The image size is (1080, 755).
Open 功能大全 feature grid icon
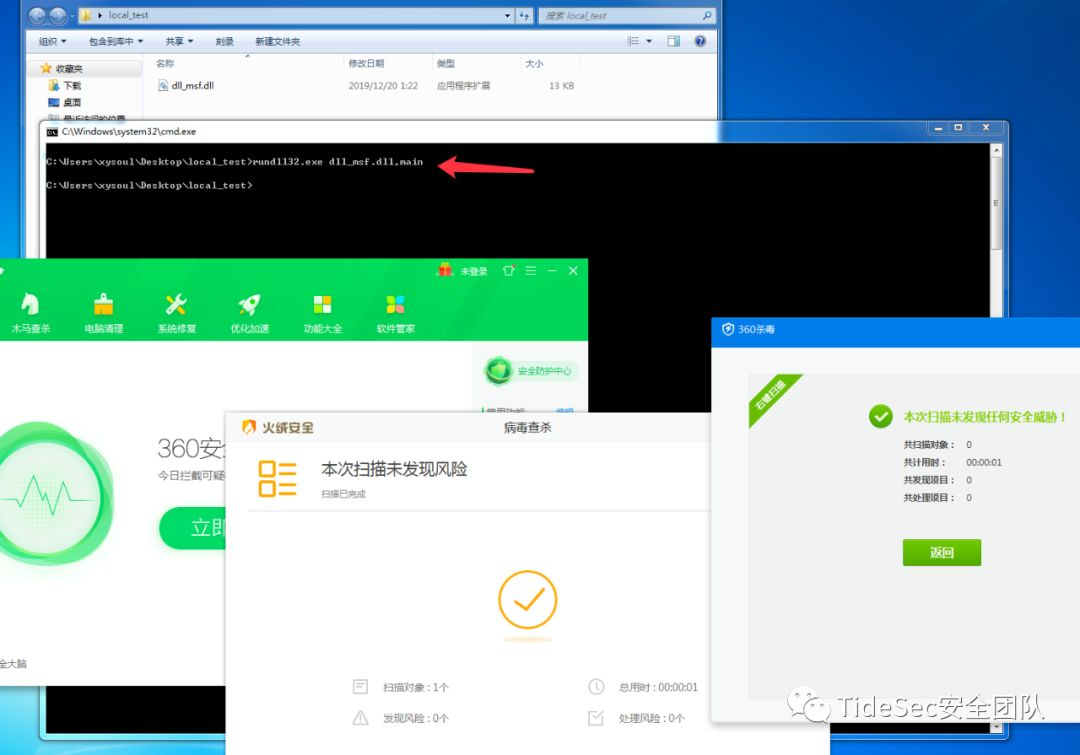(322, 313)
